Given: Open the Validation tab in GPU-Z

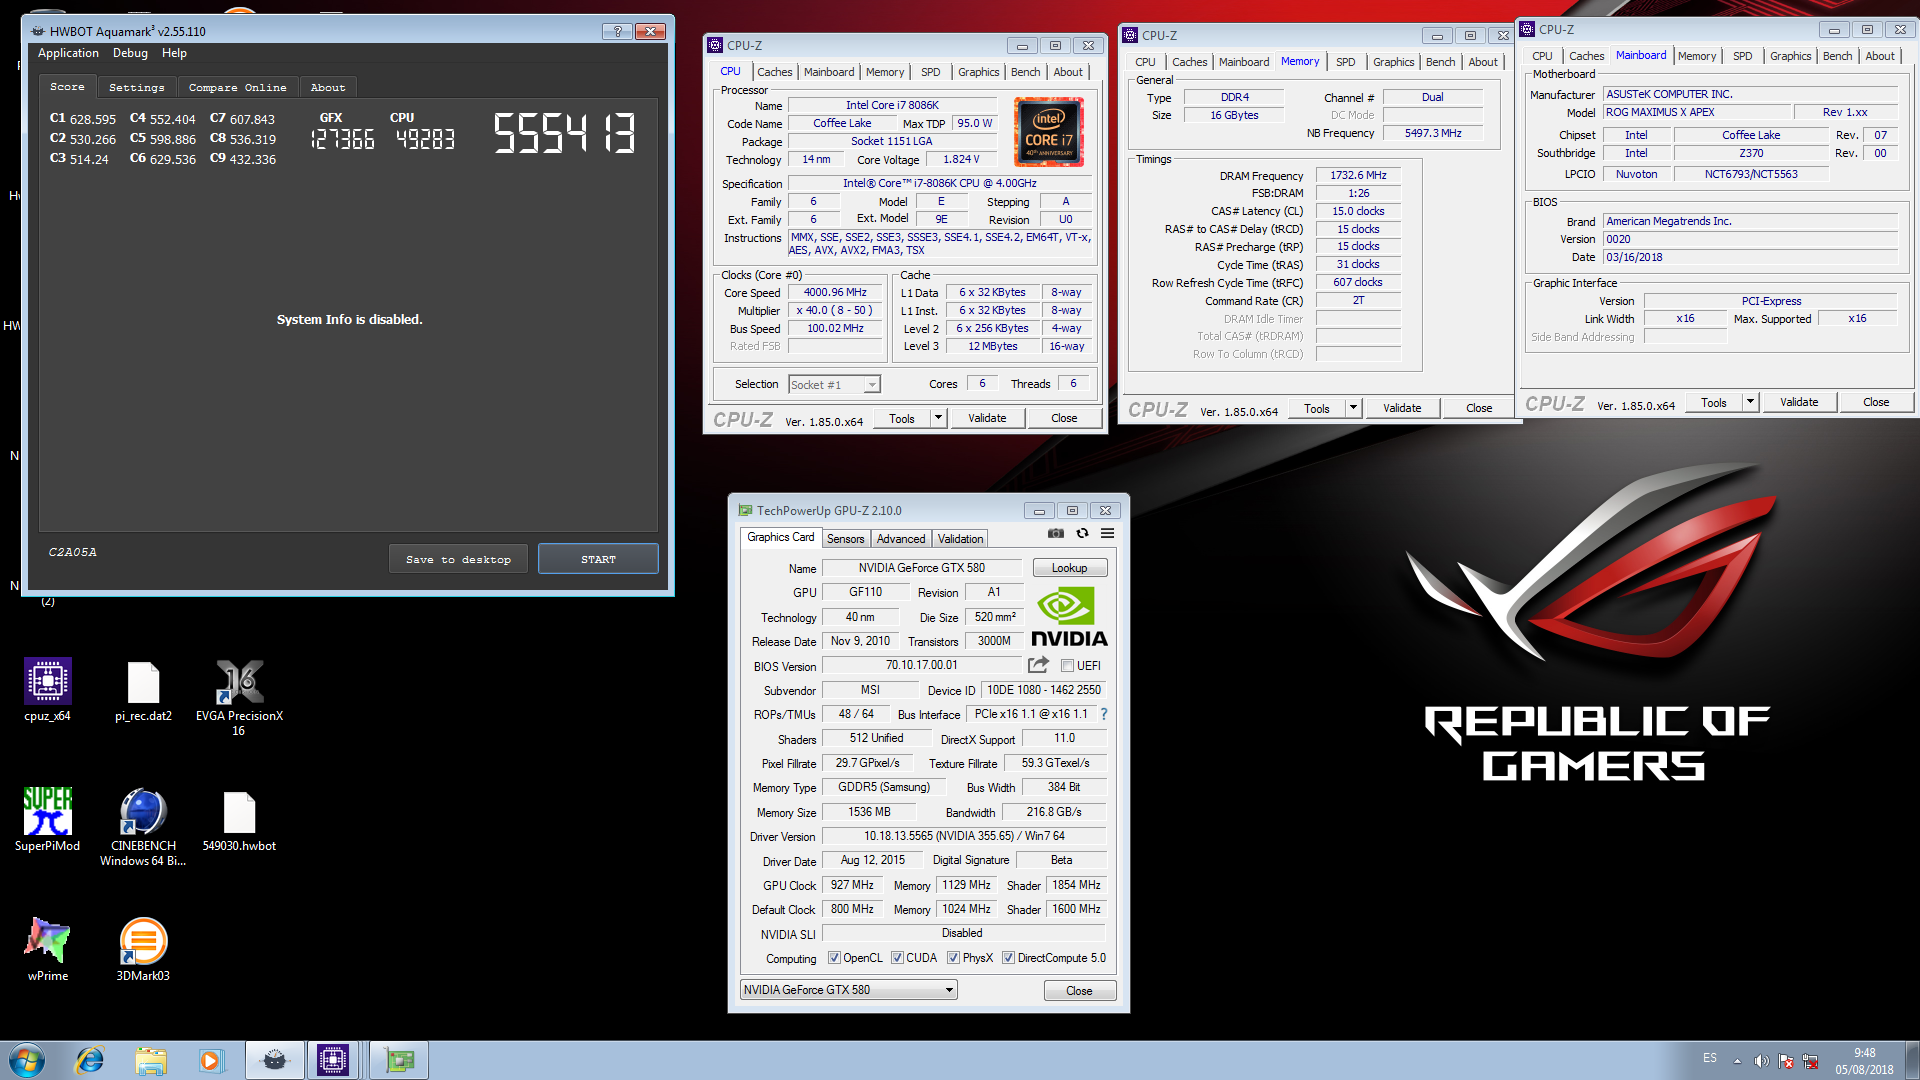Looking at the screenshot, I should coord(960,539).
